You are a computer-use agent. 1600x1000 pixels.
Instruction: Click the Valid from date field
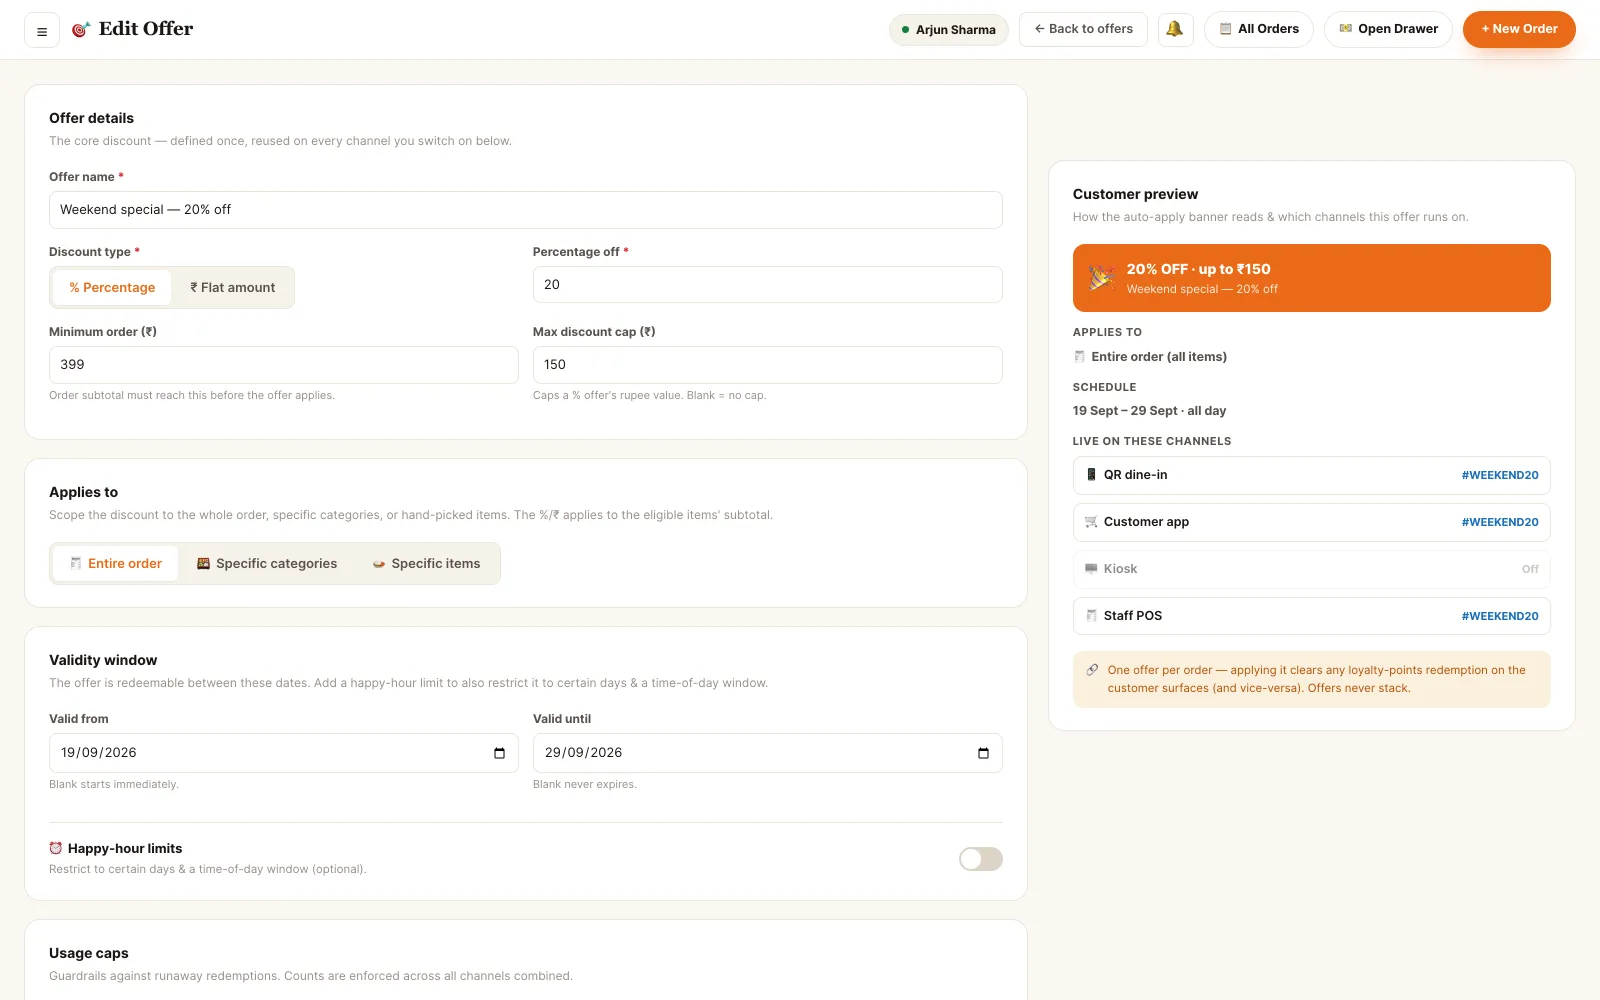284,753
